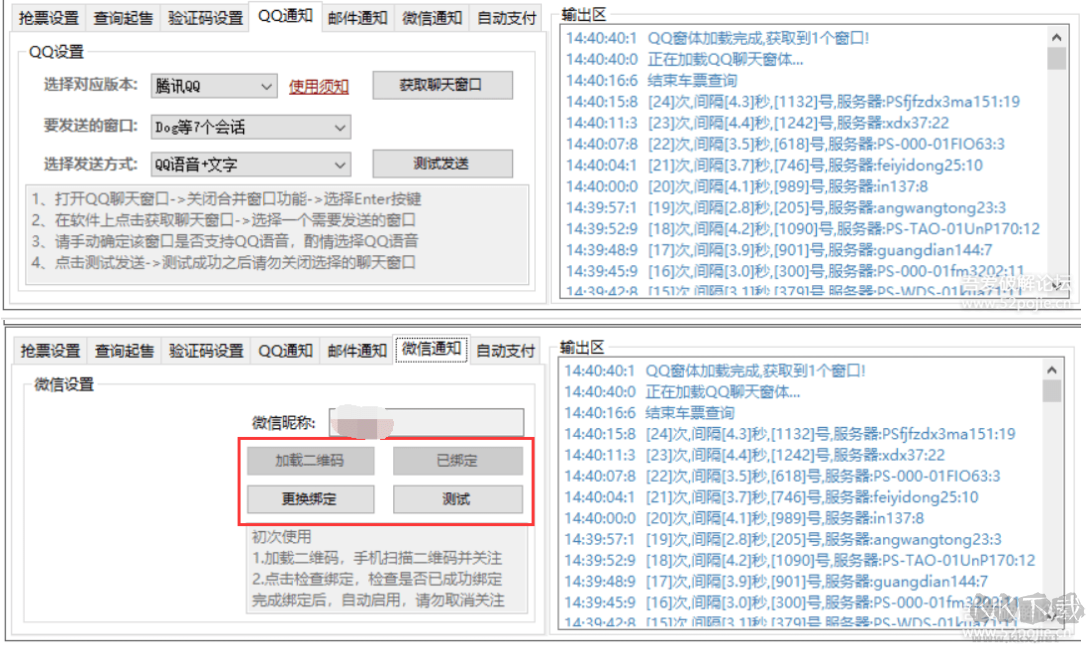Screen dimensions: 1086x645
Task: Select lower log line 14:40:40:1 QQ窗体加载完成
Action: [x=715, y=371]
